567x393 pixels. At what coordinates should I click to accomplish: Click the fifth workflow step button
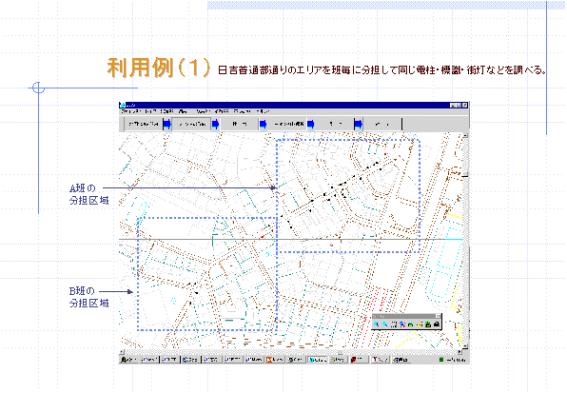tap(334, 124)
